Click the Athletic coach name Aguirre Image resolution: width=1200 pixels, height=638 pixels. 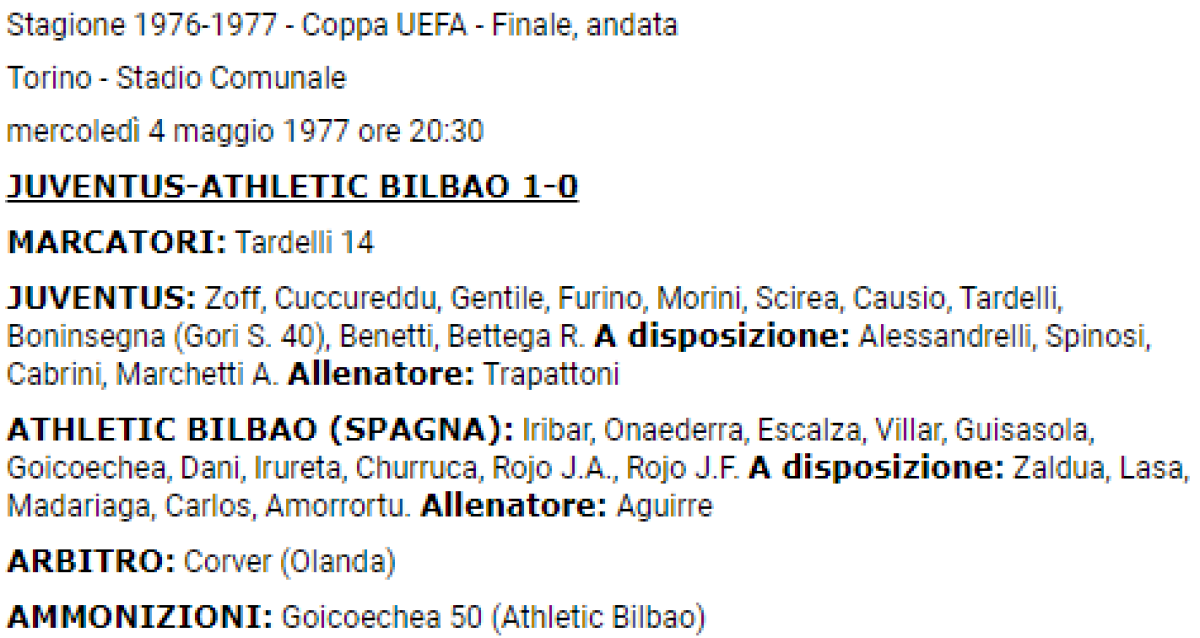pos(664,507)
